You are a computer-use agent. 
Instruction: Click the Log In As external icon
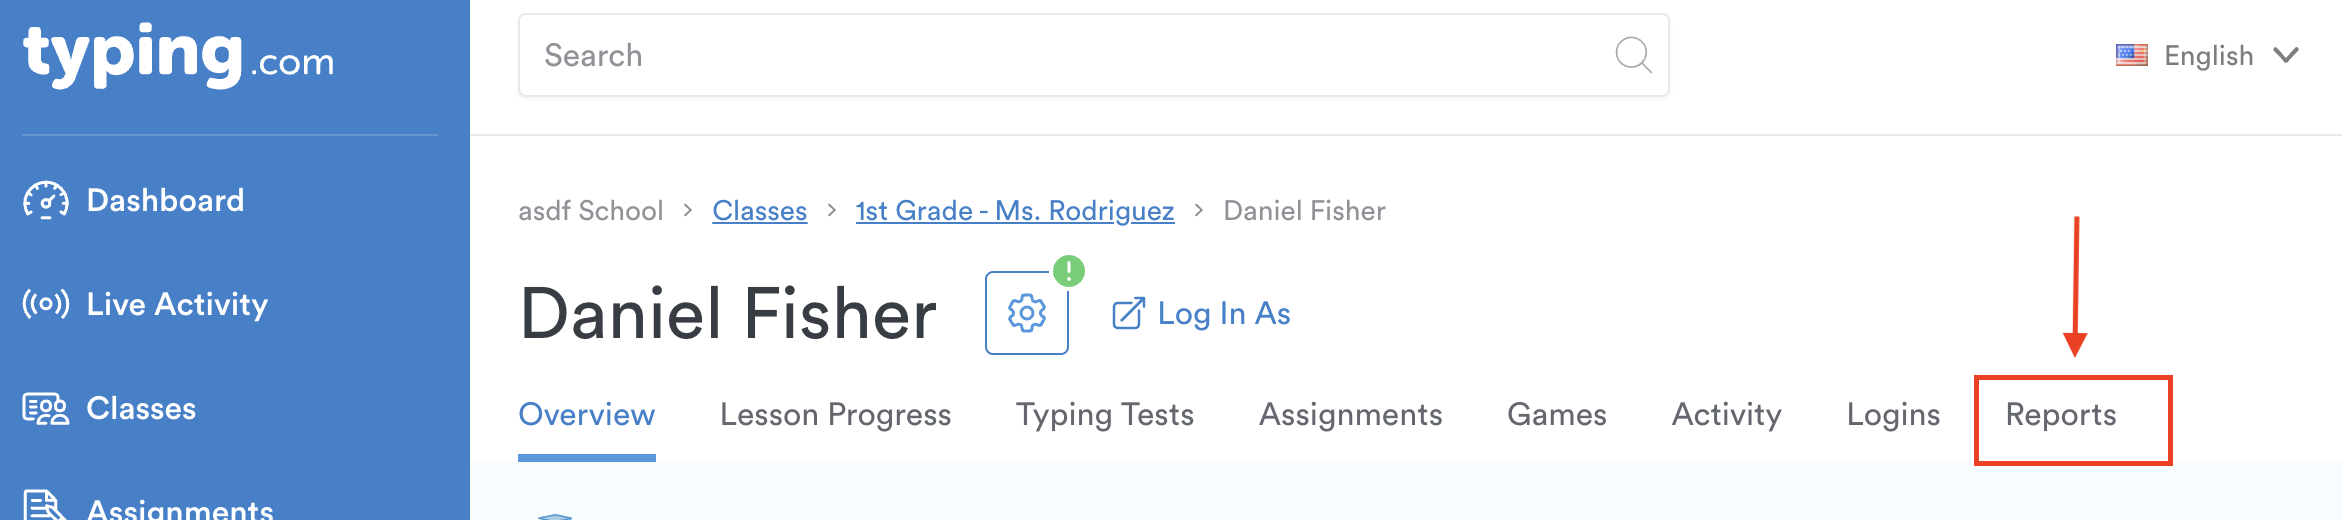click(x=1128, y=314)
